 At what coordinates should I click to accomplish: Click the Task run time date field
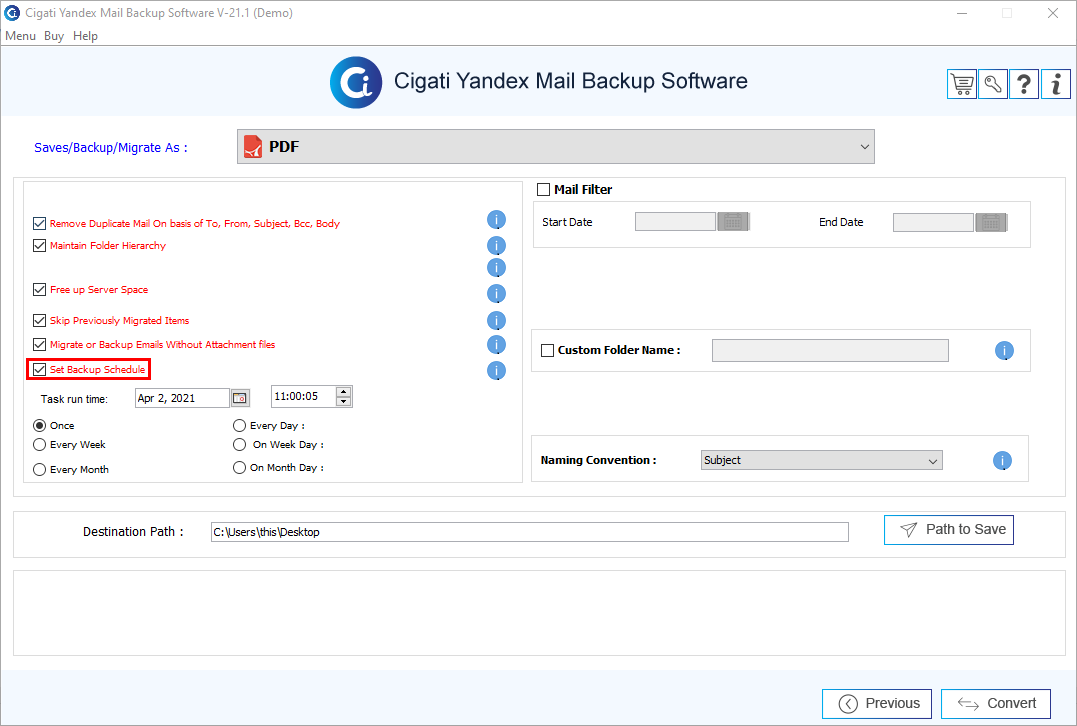(182, 398)
